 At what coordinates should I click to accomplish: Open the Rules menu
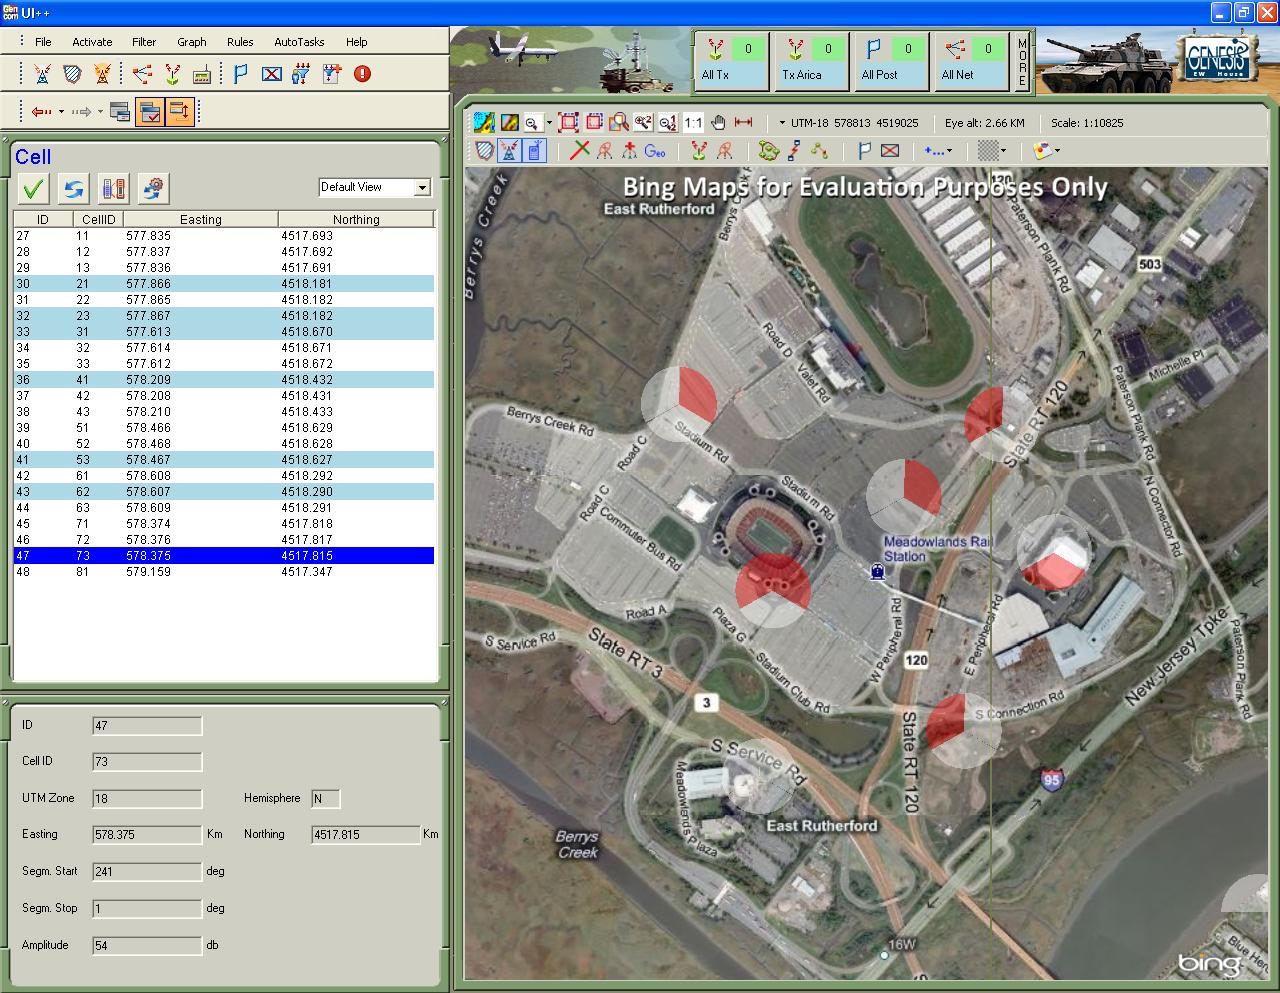coord(240,42)
